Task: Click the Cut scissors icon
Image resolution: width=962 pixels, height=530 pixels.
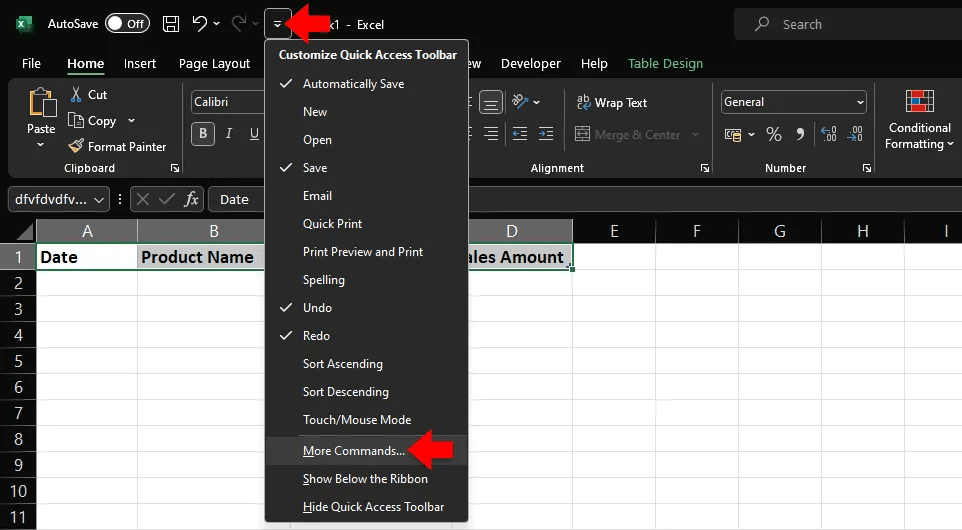Action: click(76, 94)
